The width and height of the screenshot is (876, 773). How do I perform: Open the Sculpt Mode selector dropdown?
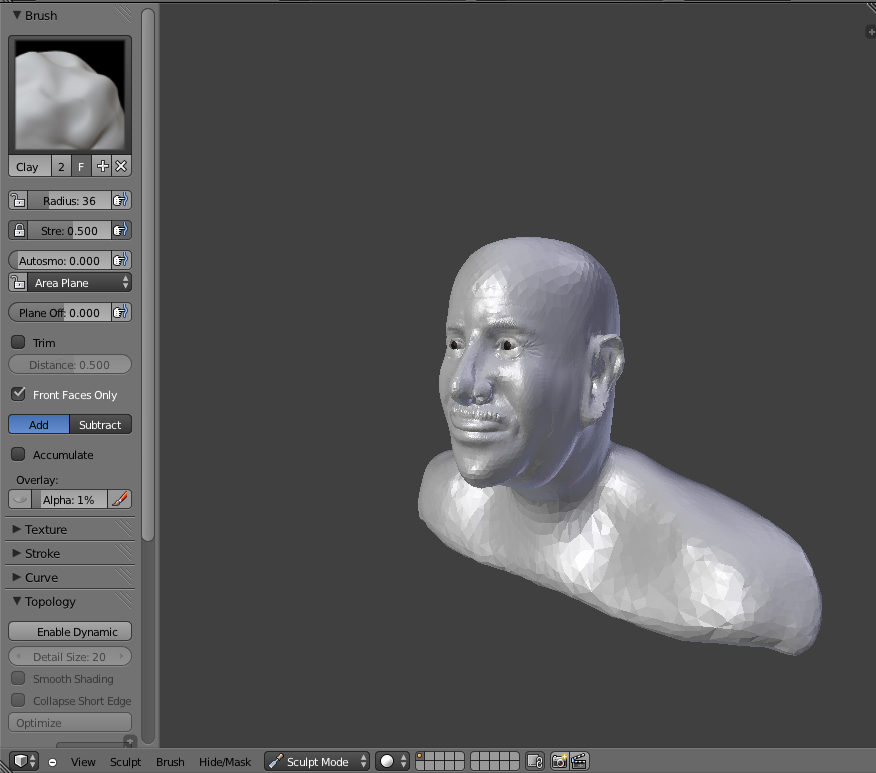tap(317, 762)
